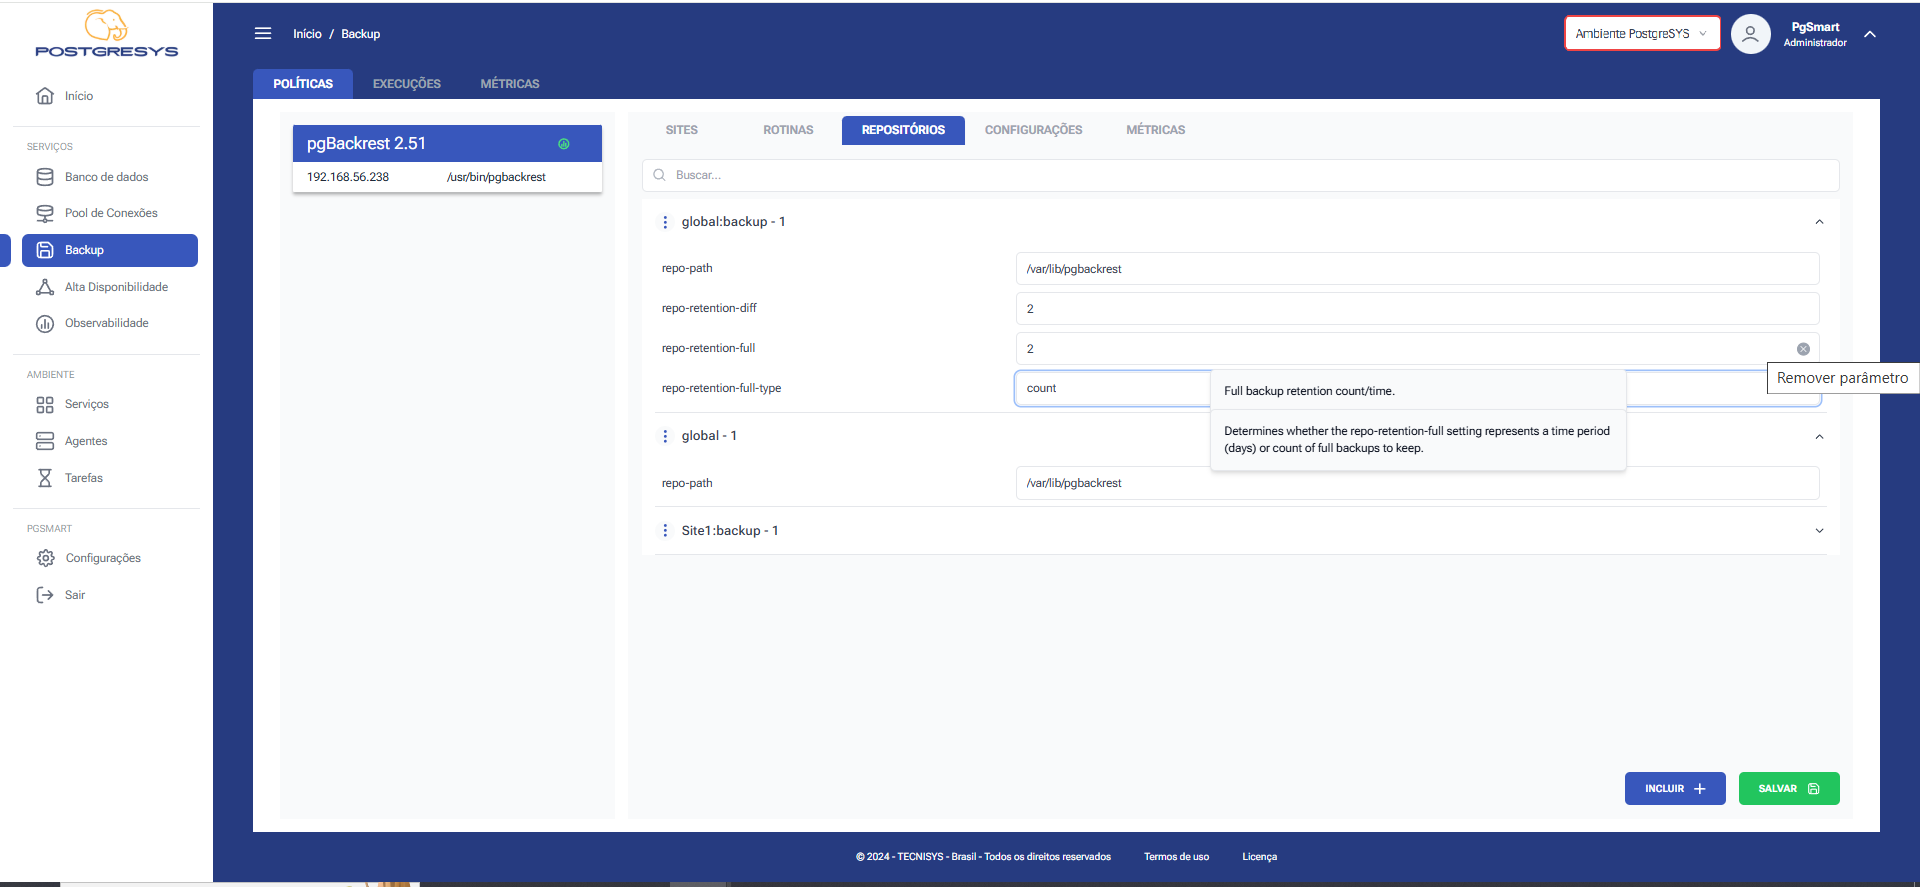Collapse the global:backup - 1 section chevron
The width and height of the screenshot is (1920, 887).
[1819, 222]
